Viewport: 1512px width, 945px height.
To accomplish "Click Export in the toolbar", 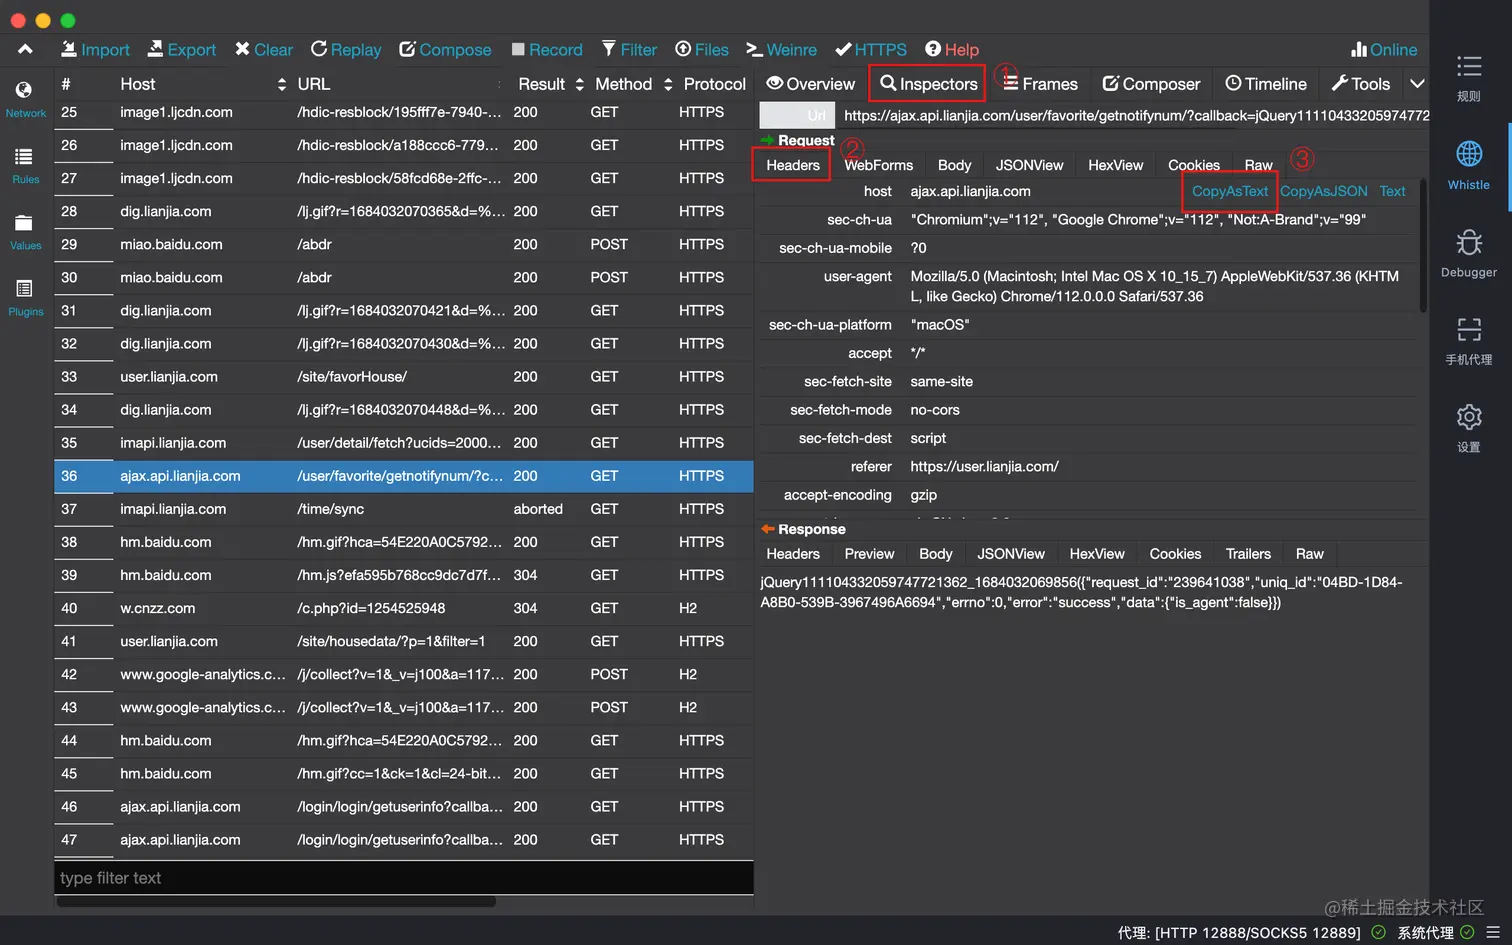I will click(181, 49).
